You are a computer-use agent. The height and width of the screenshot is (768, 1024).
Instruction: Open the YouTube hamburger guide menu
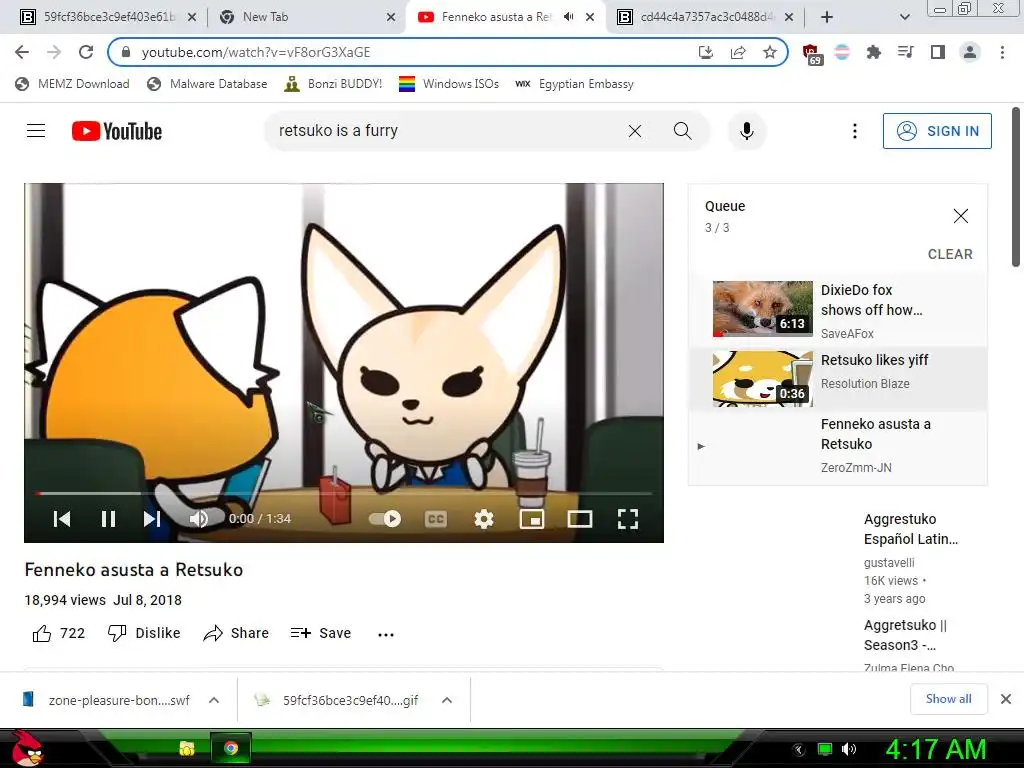coord(36,131)
